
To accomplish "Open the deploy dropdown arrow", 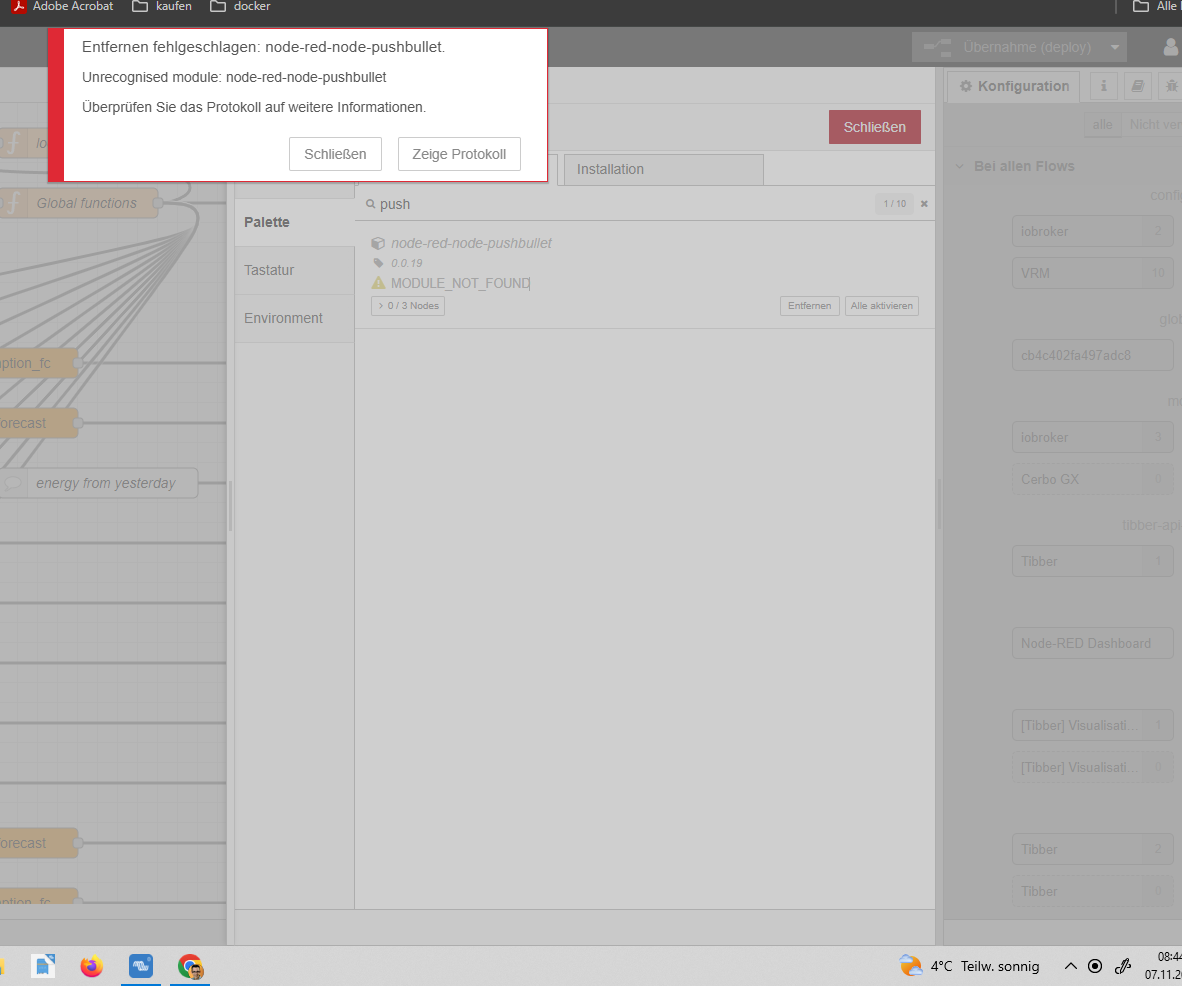I will (x=1115, y=47).
